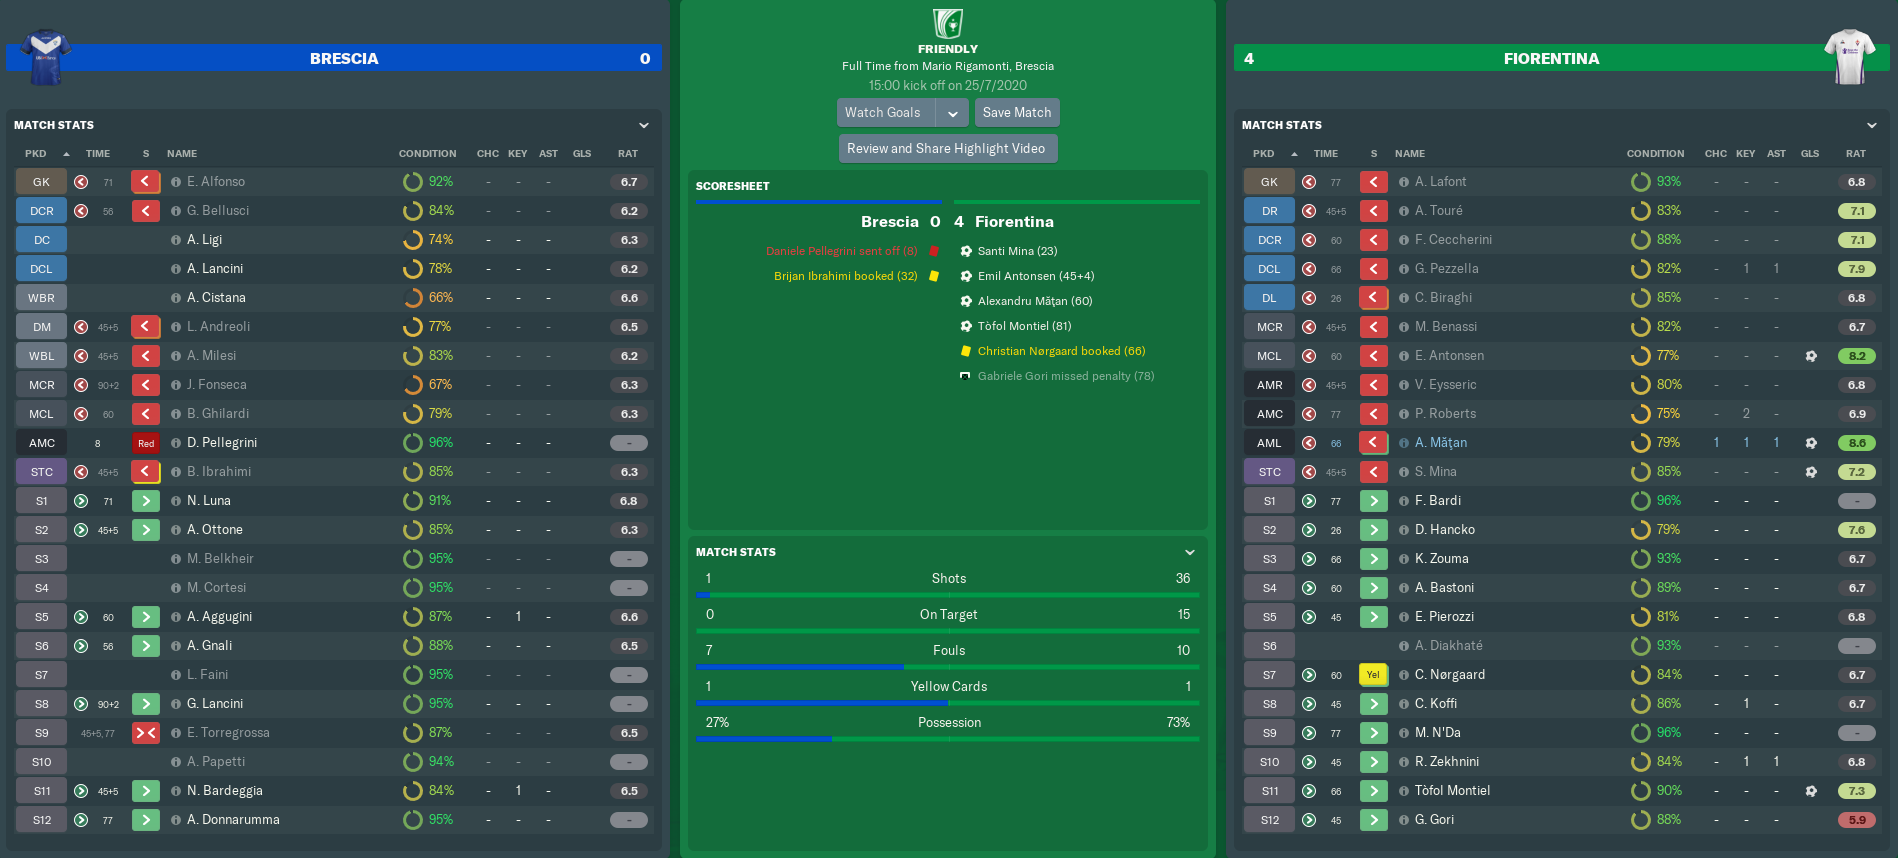Viewport: 1898px width, 858px height.
Task: Click the Friendly competition logo
Action: coord(947,23)
